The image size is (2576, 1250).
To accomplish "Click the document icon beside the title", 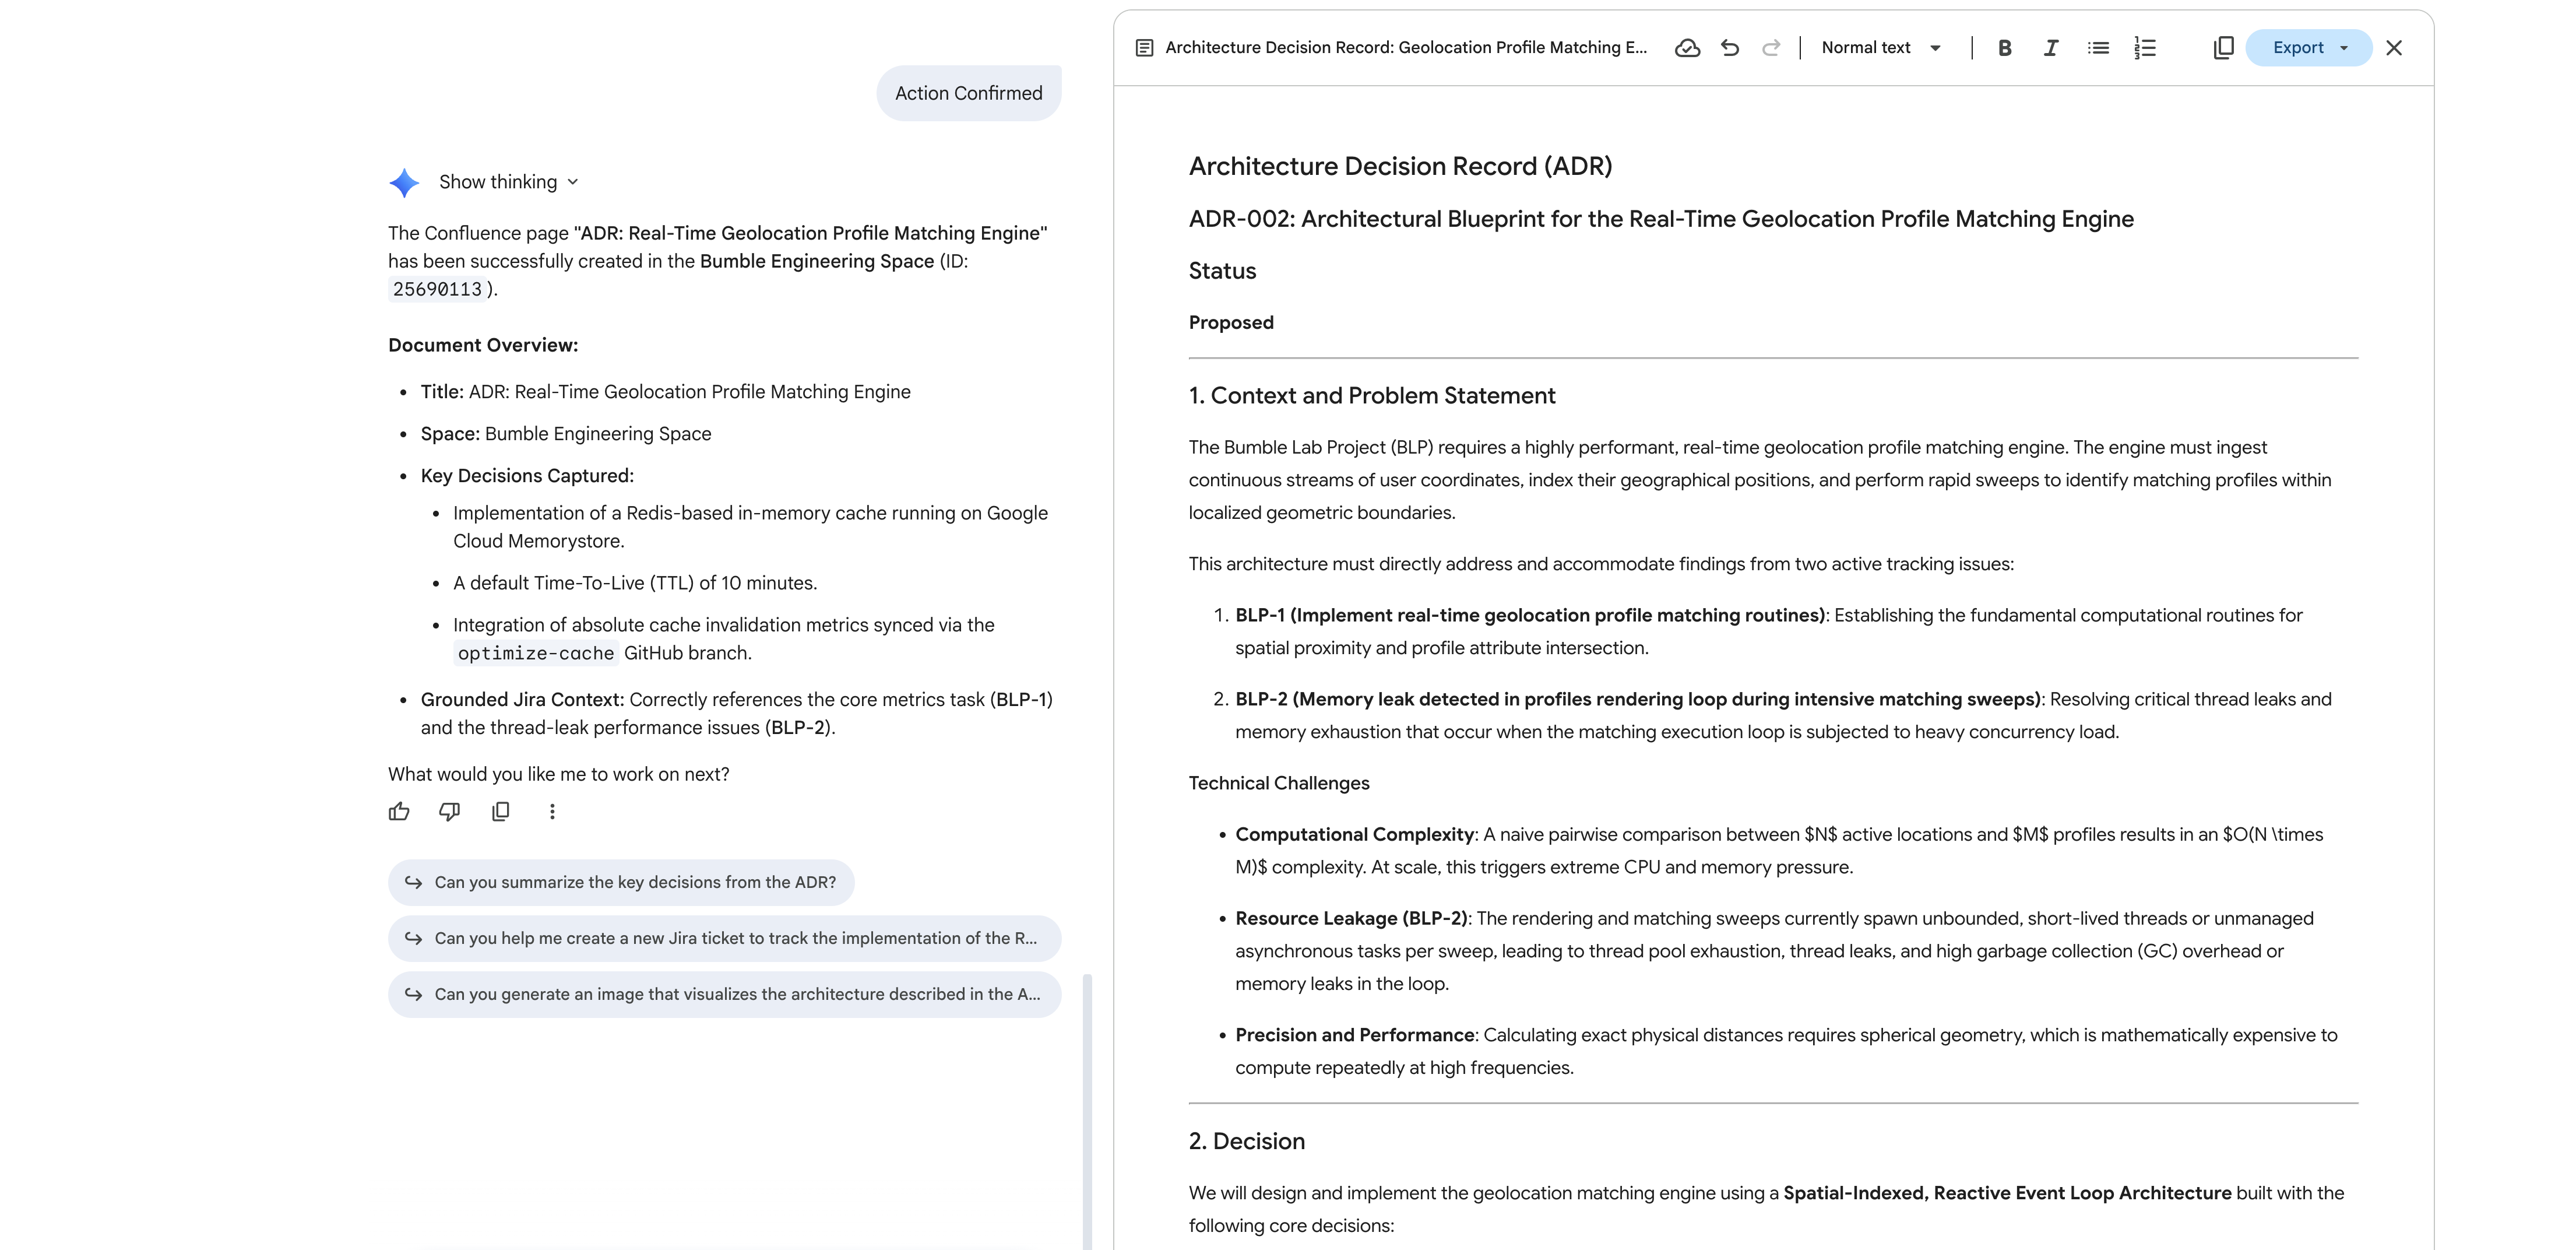I will (1145, 48).
